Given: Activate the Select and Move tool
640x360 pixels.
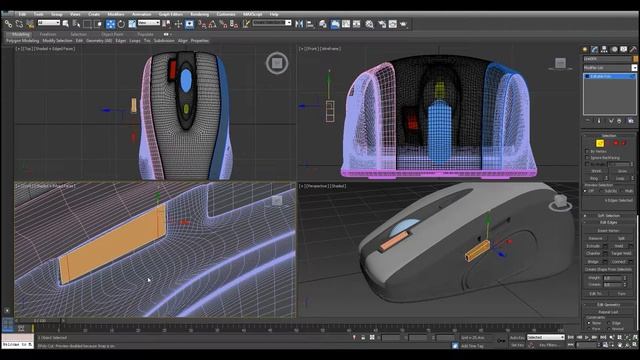Looking at the screenshot, I should click(110, 24).
